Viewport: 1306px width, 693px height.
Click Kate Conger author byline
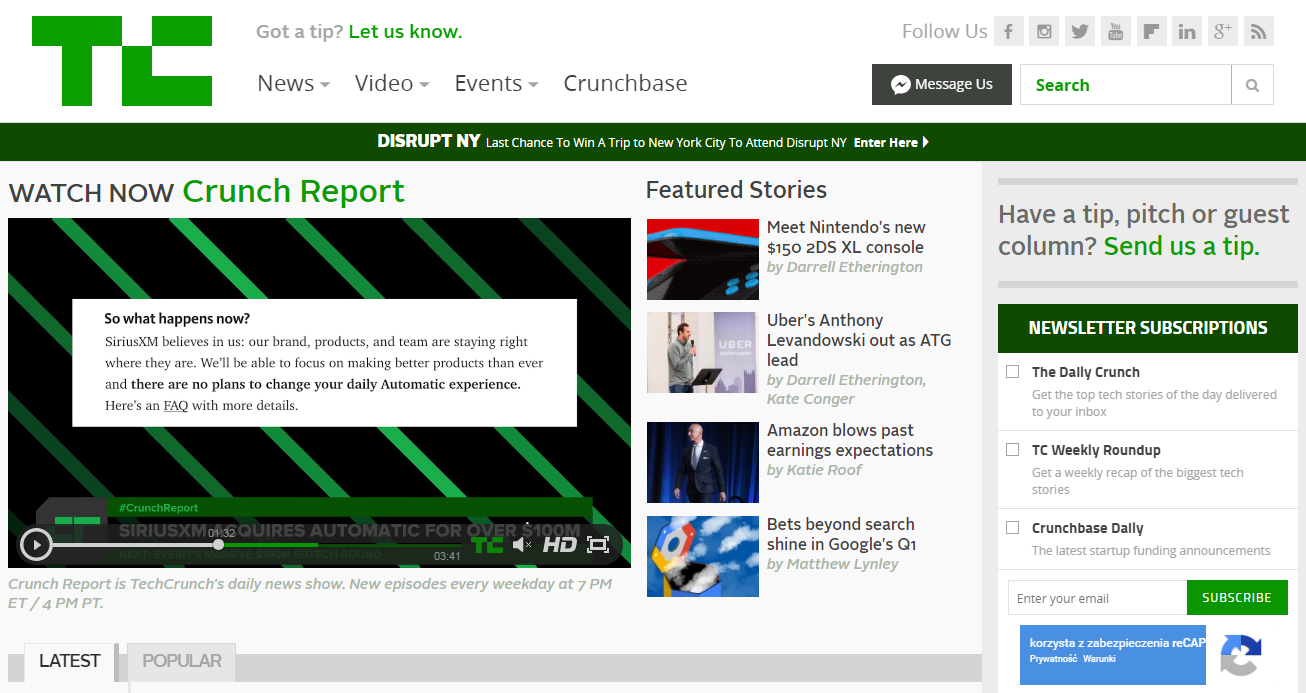tap(811, 399)
